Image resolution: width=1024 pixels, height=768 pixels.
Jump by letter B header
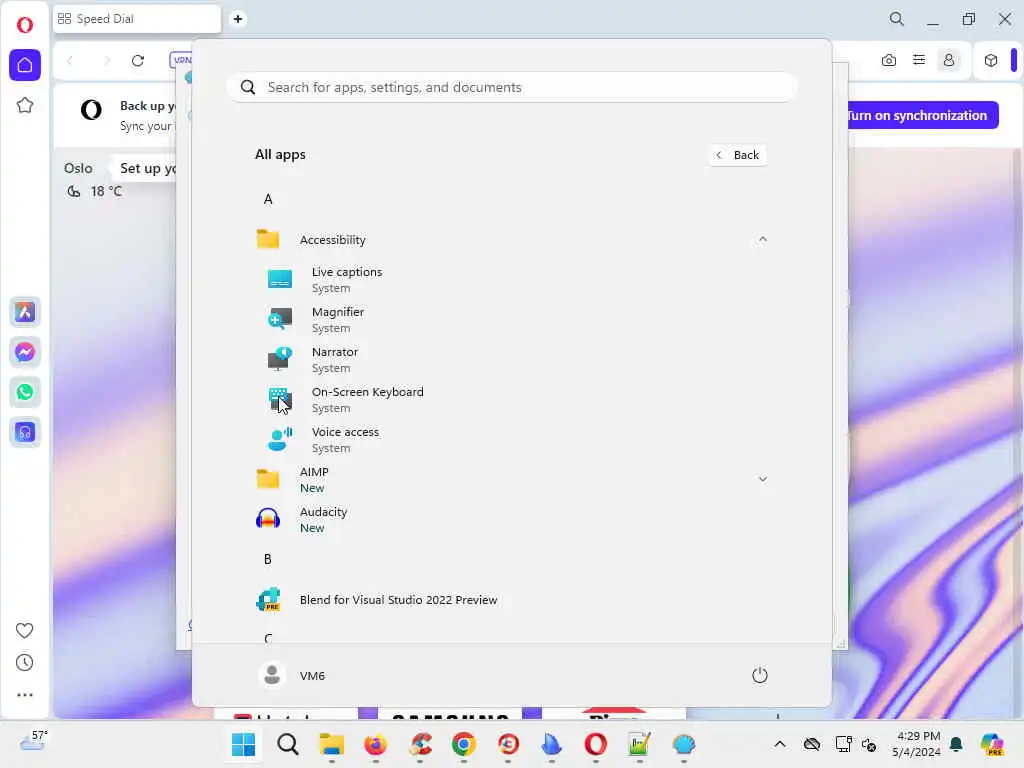(268, 560)
